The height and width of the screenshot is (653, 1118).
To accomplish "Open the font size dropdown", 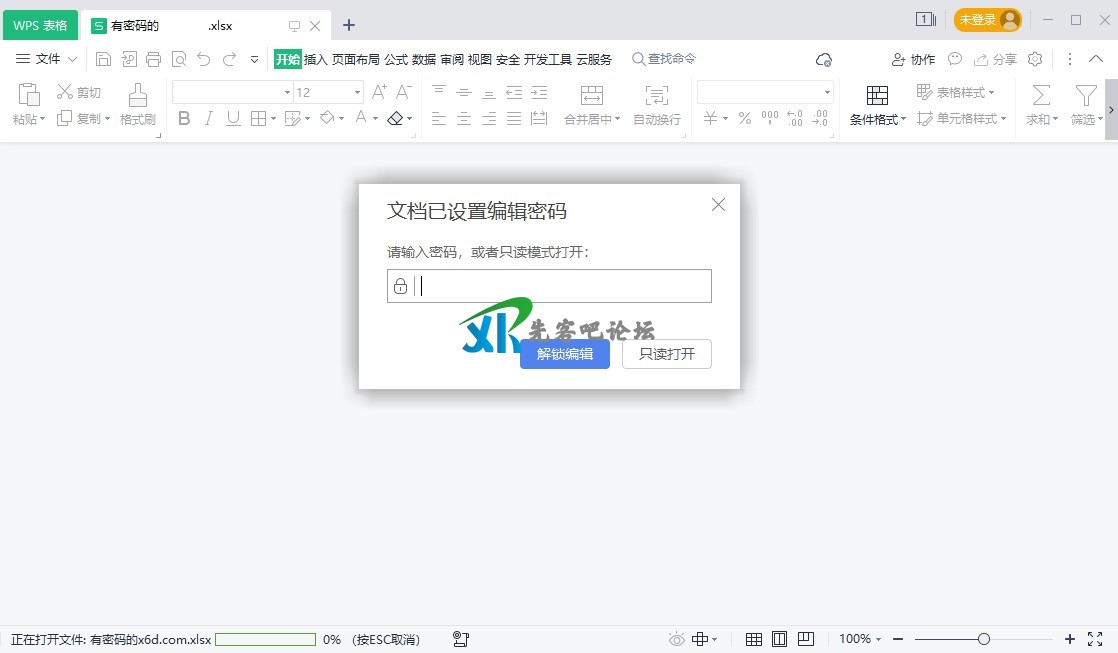I will pyautogui.click(x=357, y=92).
